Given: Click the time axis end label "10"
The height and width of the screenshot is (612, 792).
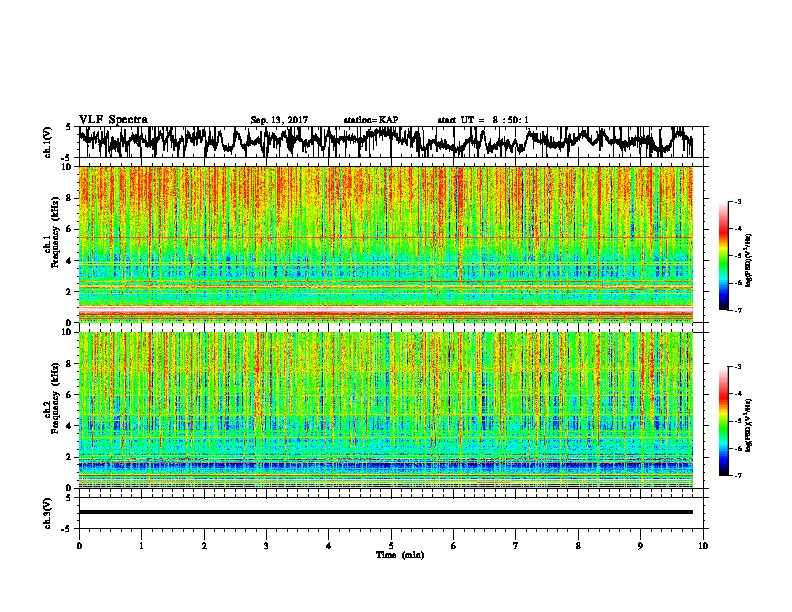Looking at the screenshot, I should point(703,546).
